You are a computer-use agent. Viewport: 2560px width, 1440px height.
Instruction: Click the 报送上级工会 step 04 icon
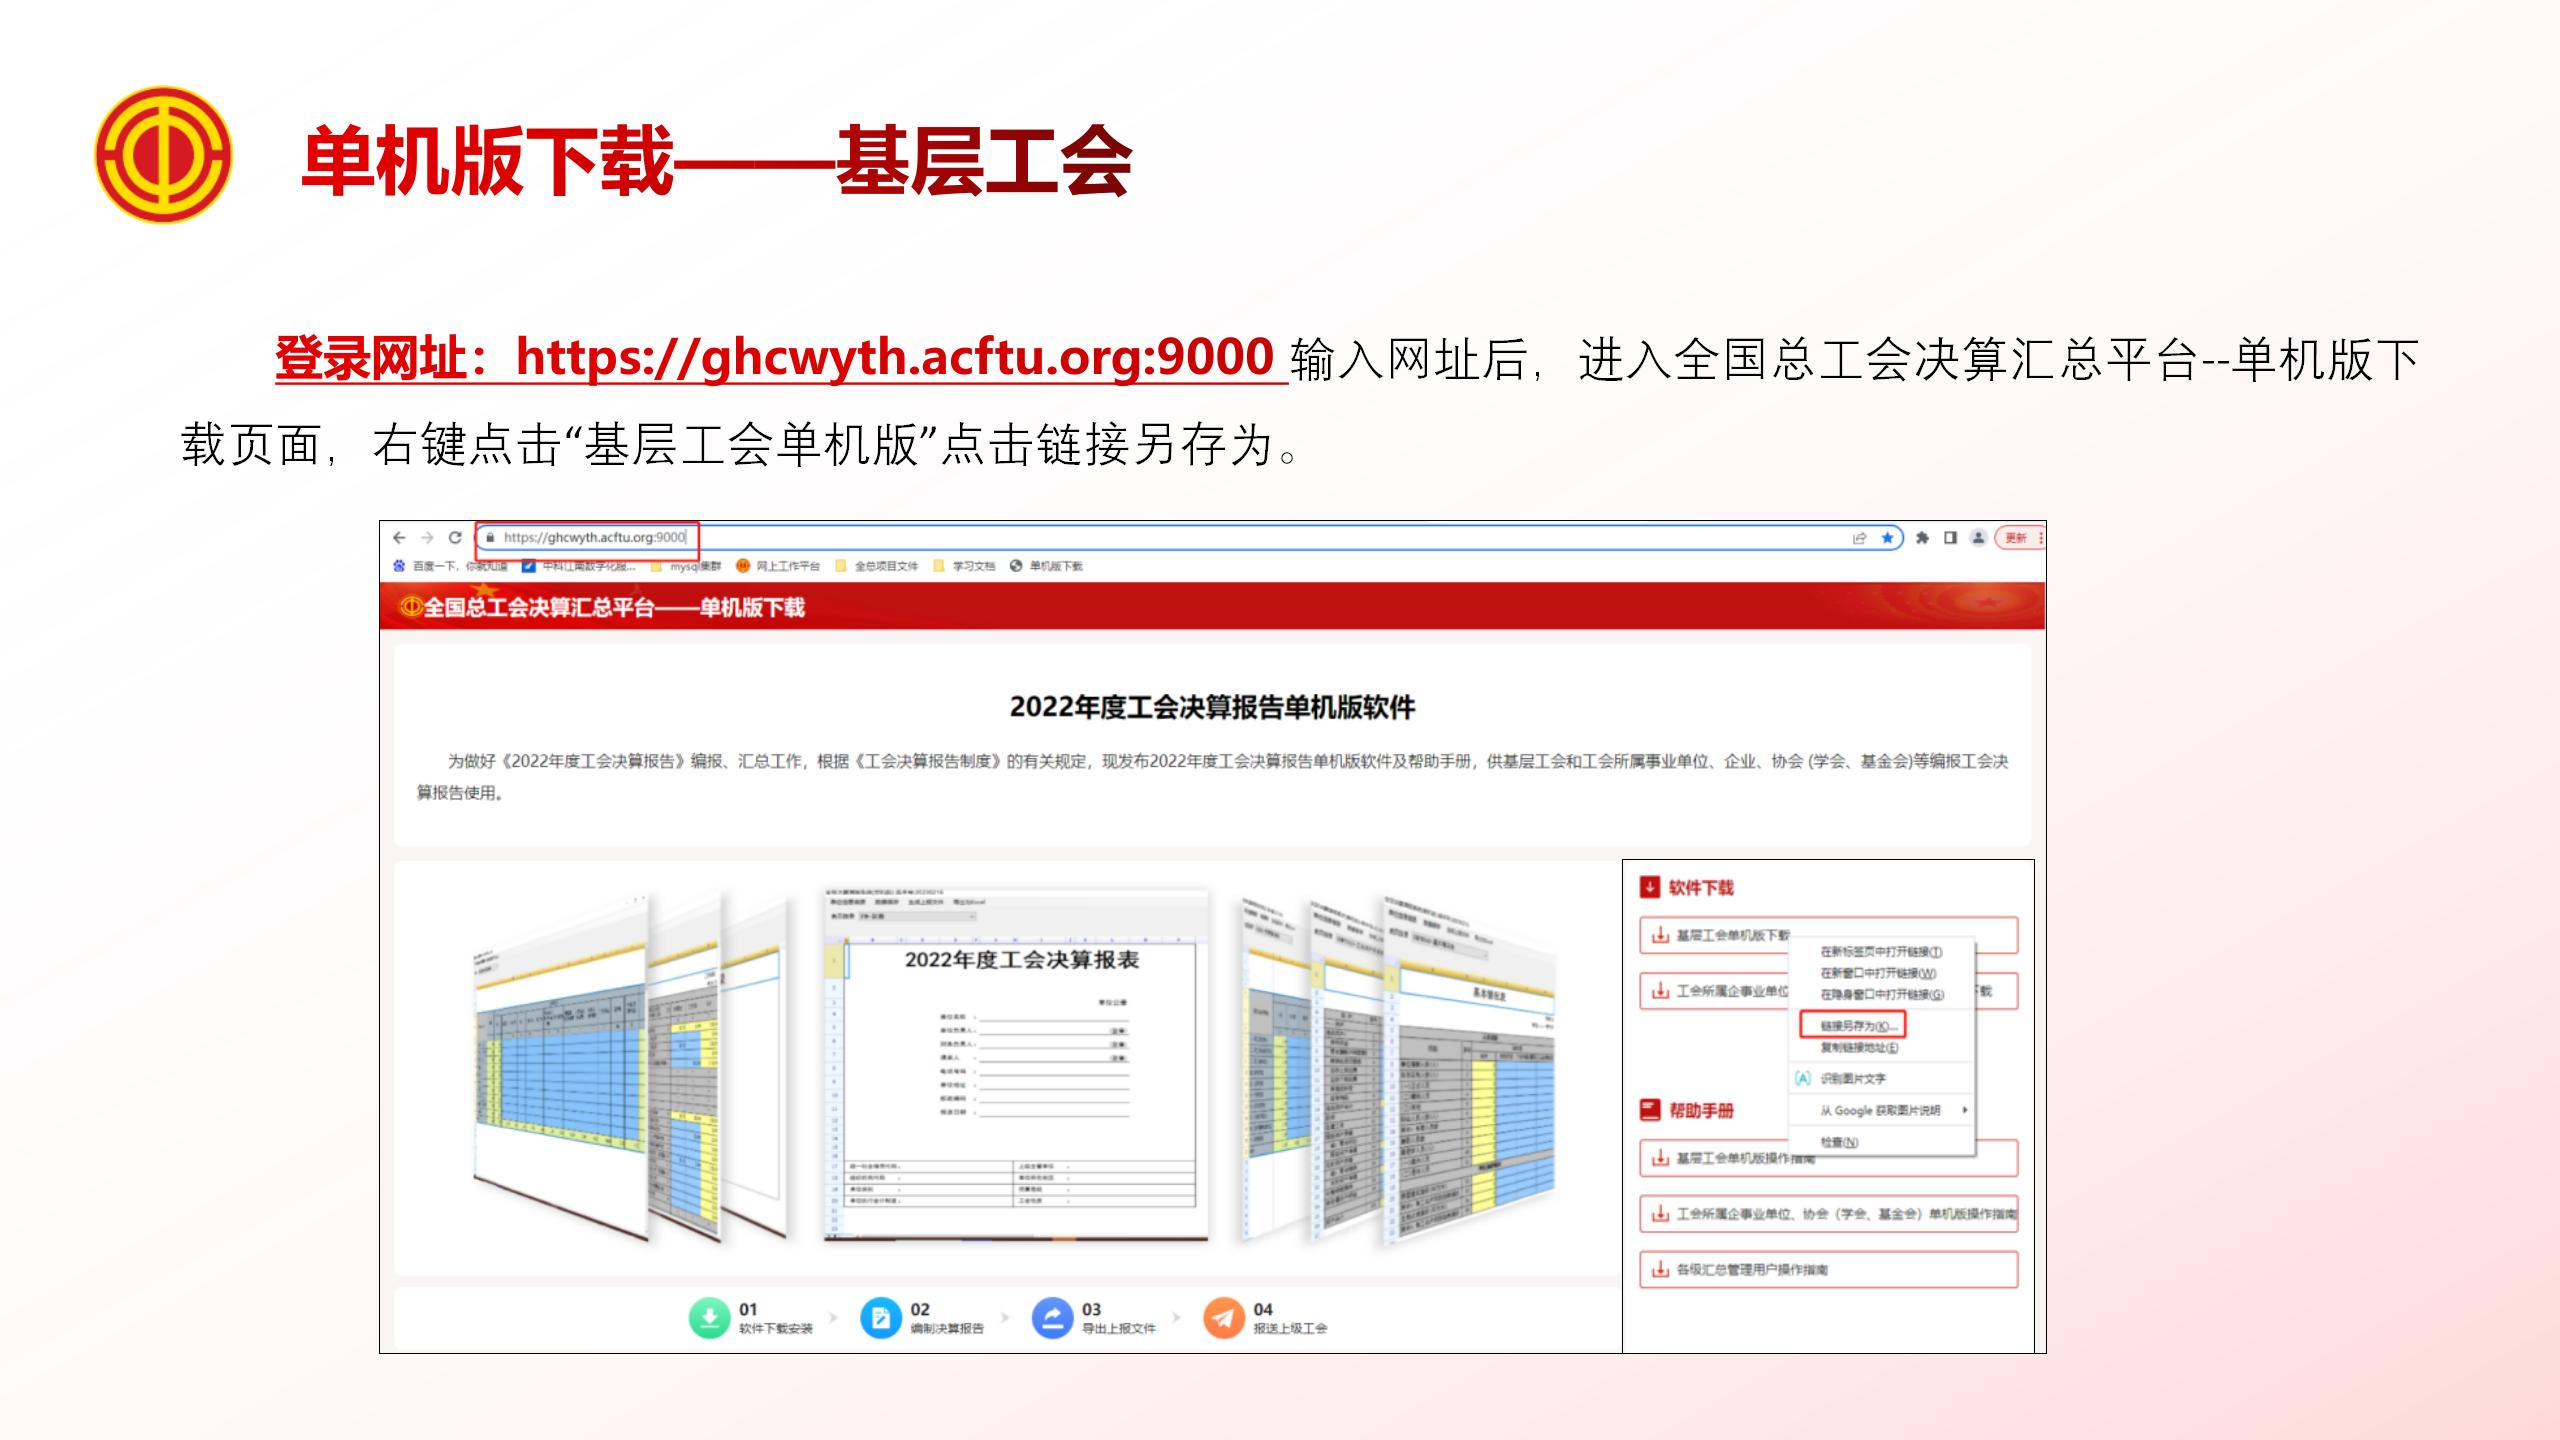(1223, 1318)
